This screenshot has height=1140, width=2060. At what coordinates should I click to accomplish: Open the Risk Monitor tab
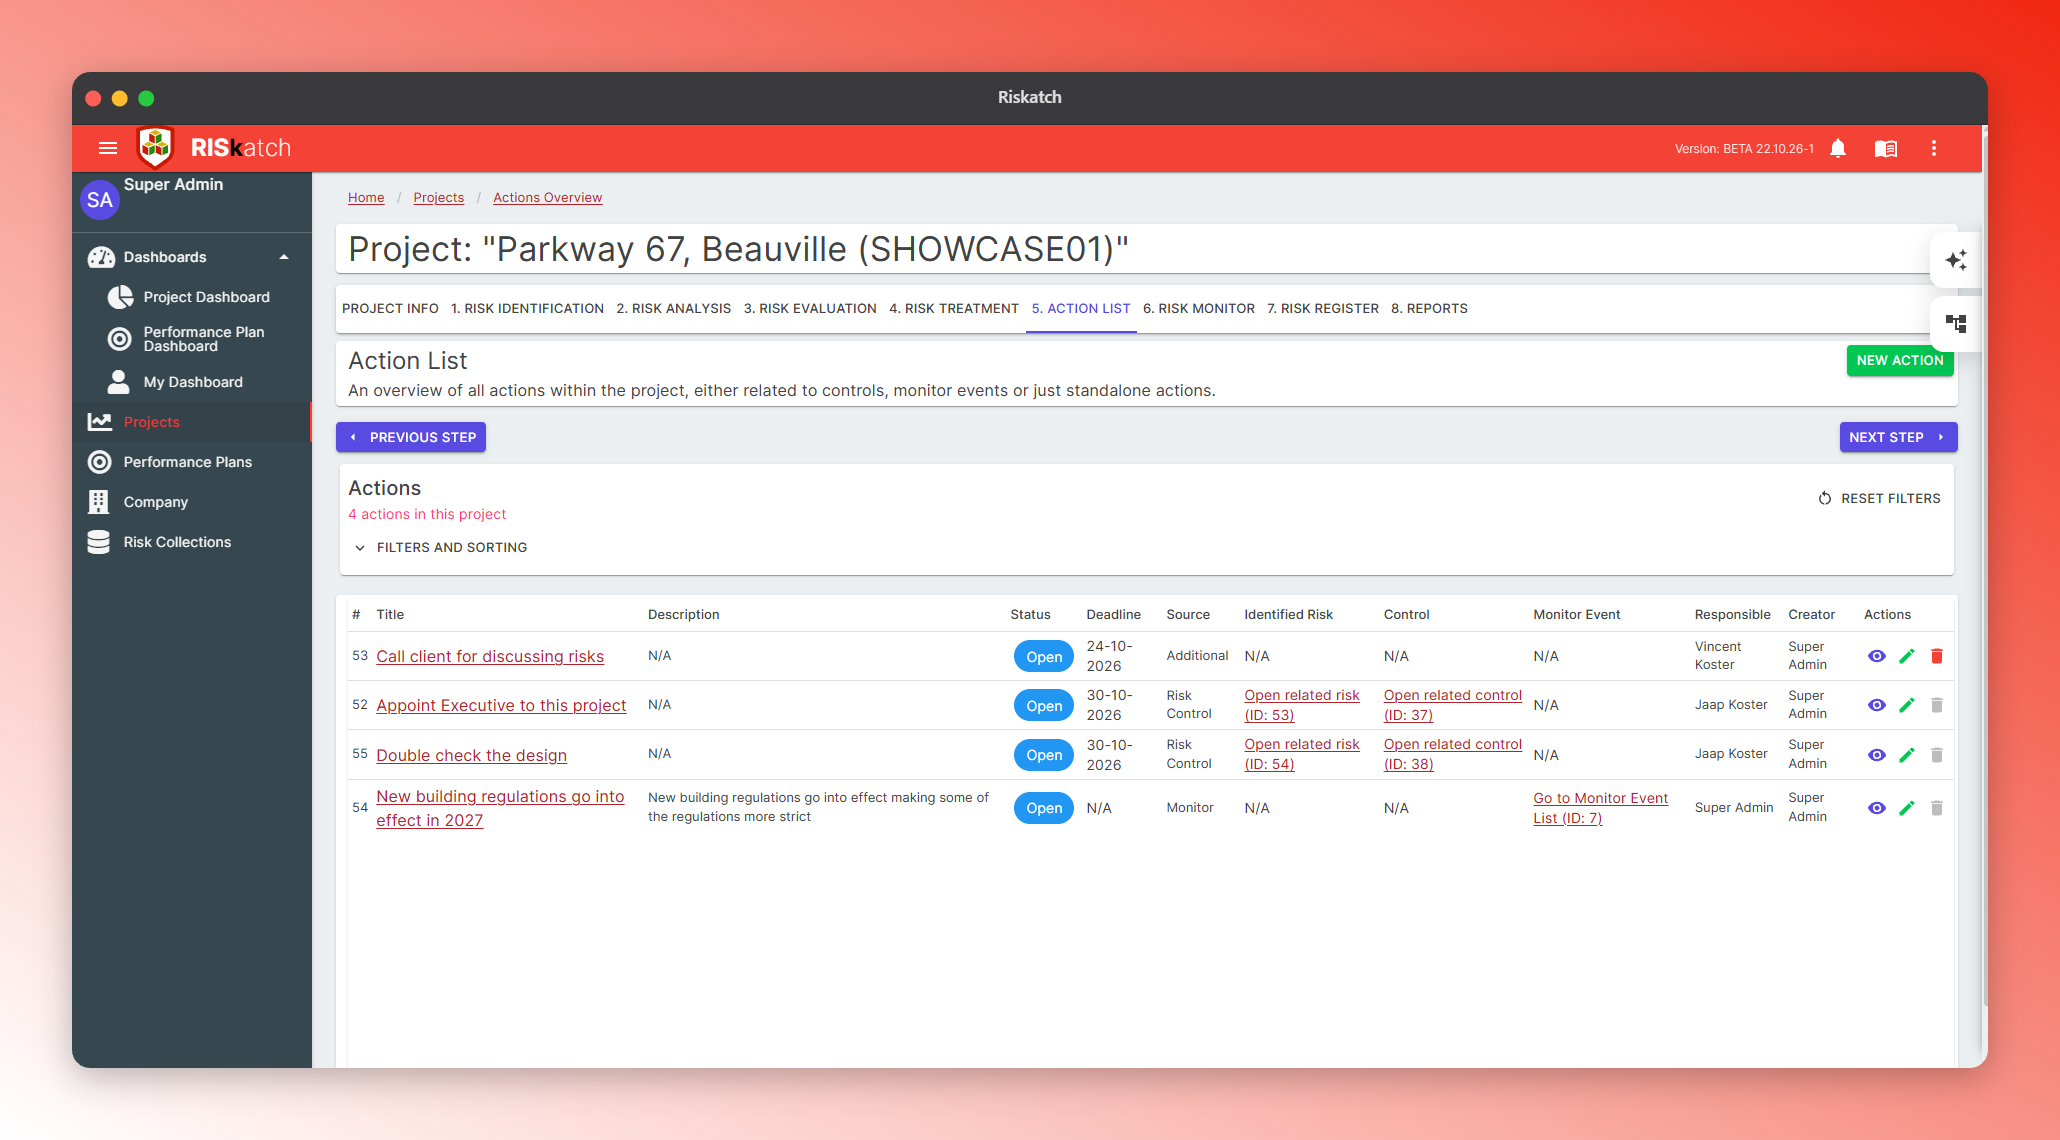click(x=1199, y=309)
